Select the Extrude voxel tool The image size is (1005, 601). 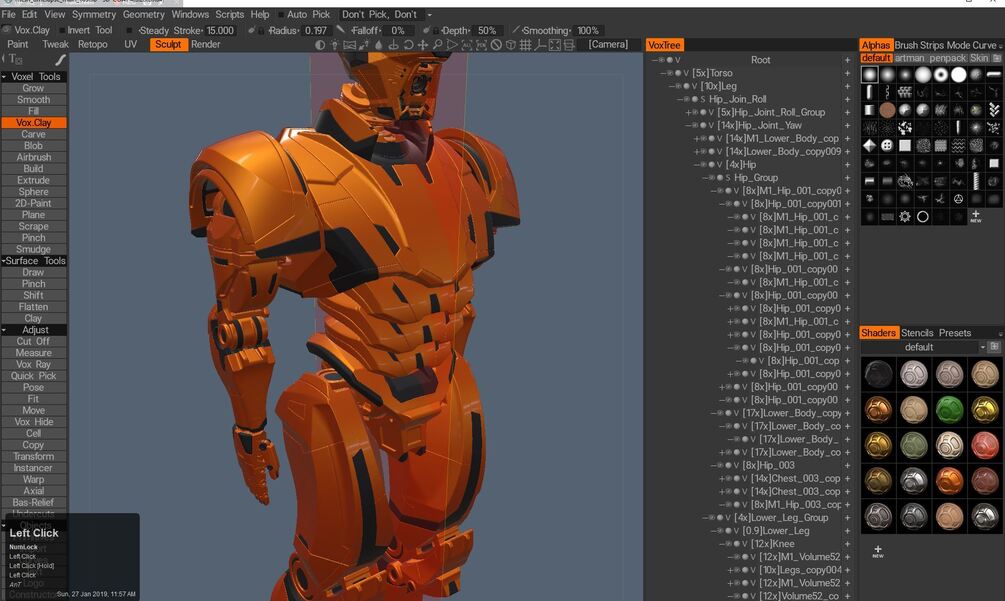(x=33, y=180)
